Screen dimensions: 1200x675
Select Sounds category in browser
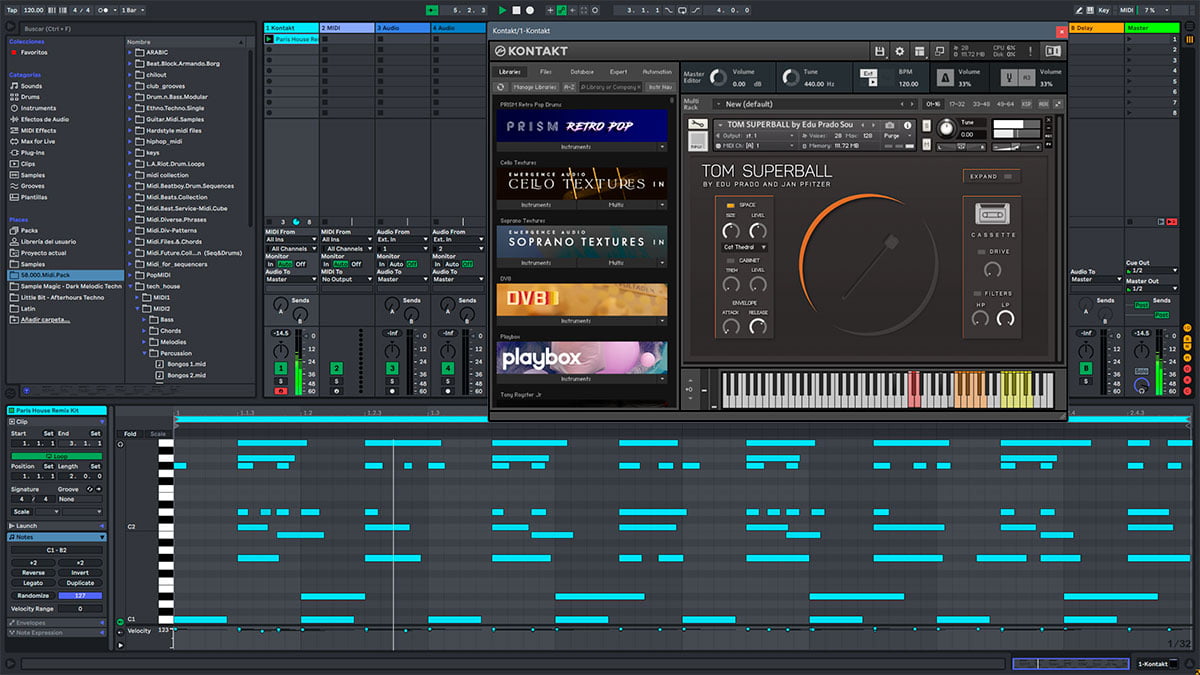click(x=31, y=86)
